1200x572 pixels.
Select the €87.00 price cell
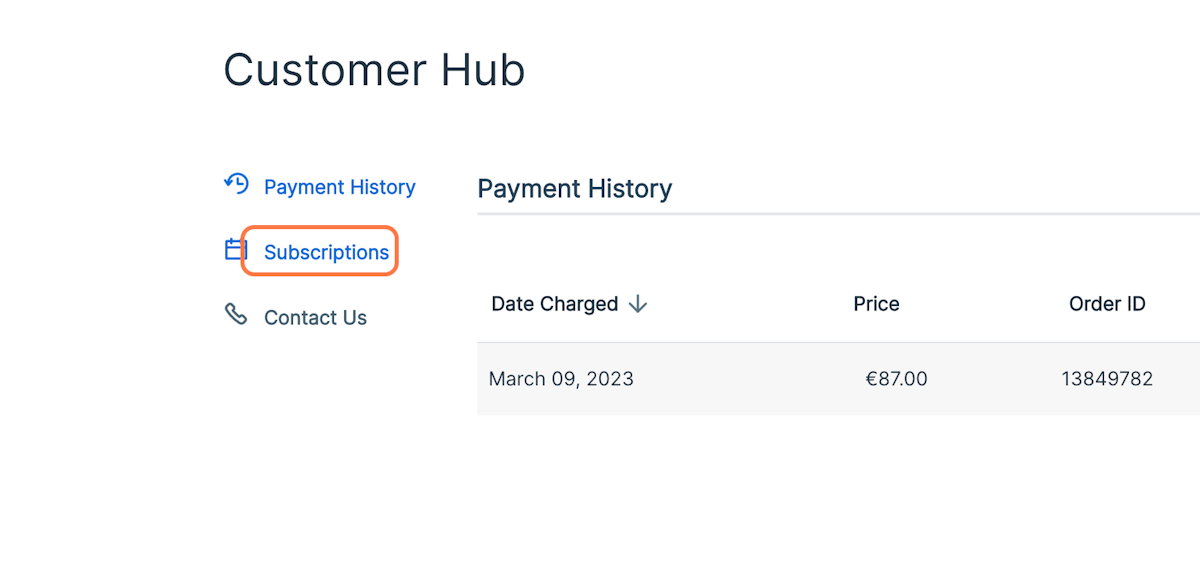tap(896, 379)
